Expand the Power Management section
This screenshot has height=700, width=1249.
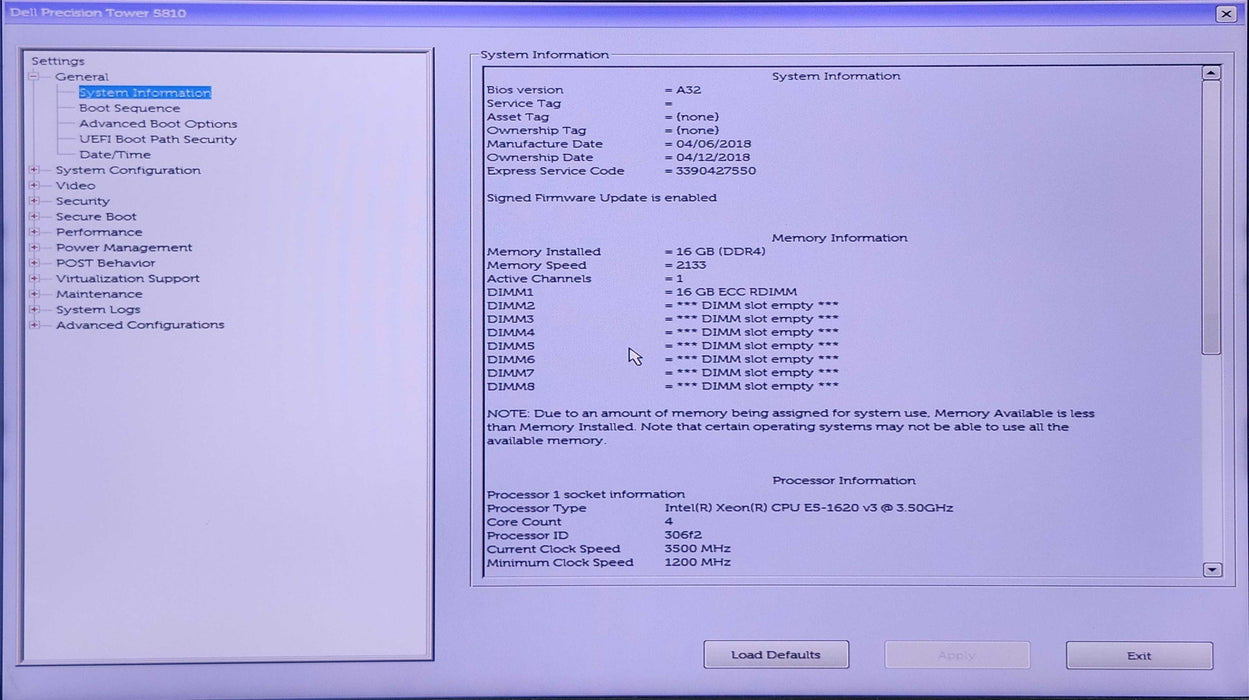(x=34, y=247)
